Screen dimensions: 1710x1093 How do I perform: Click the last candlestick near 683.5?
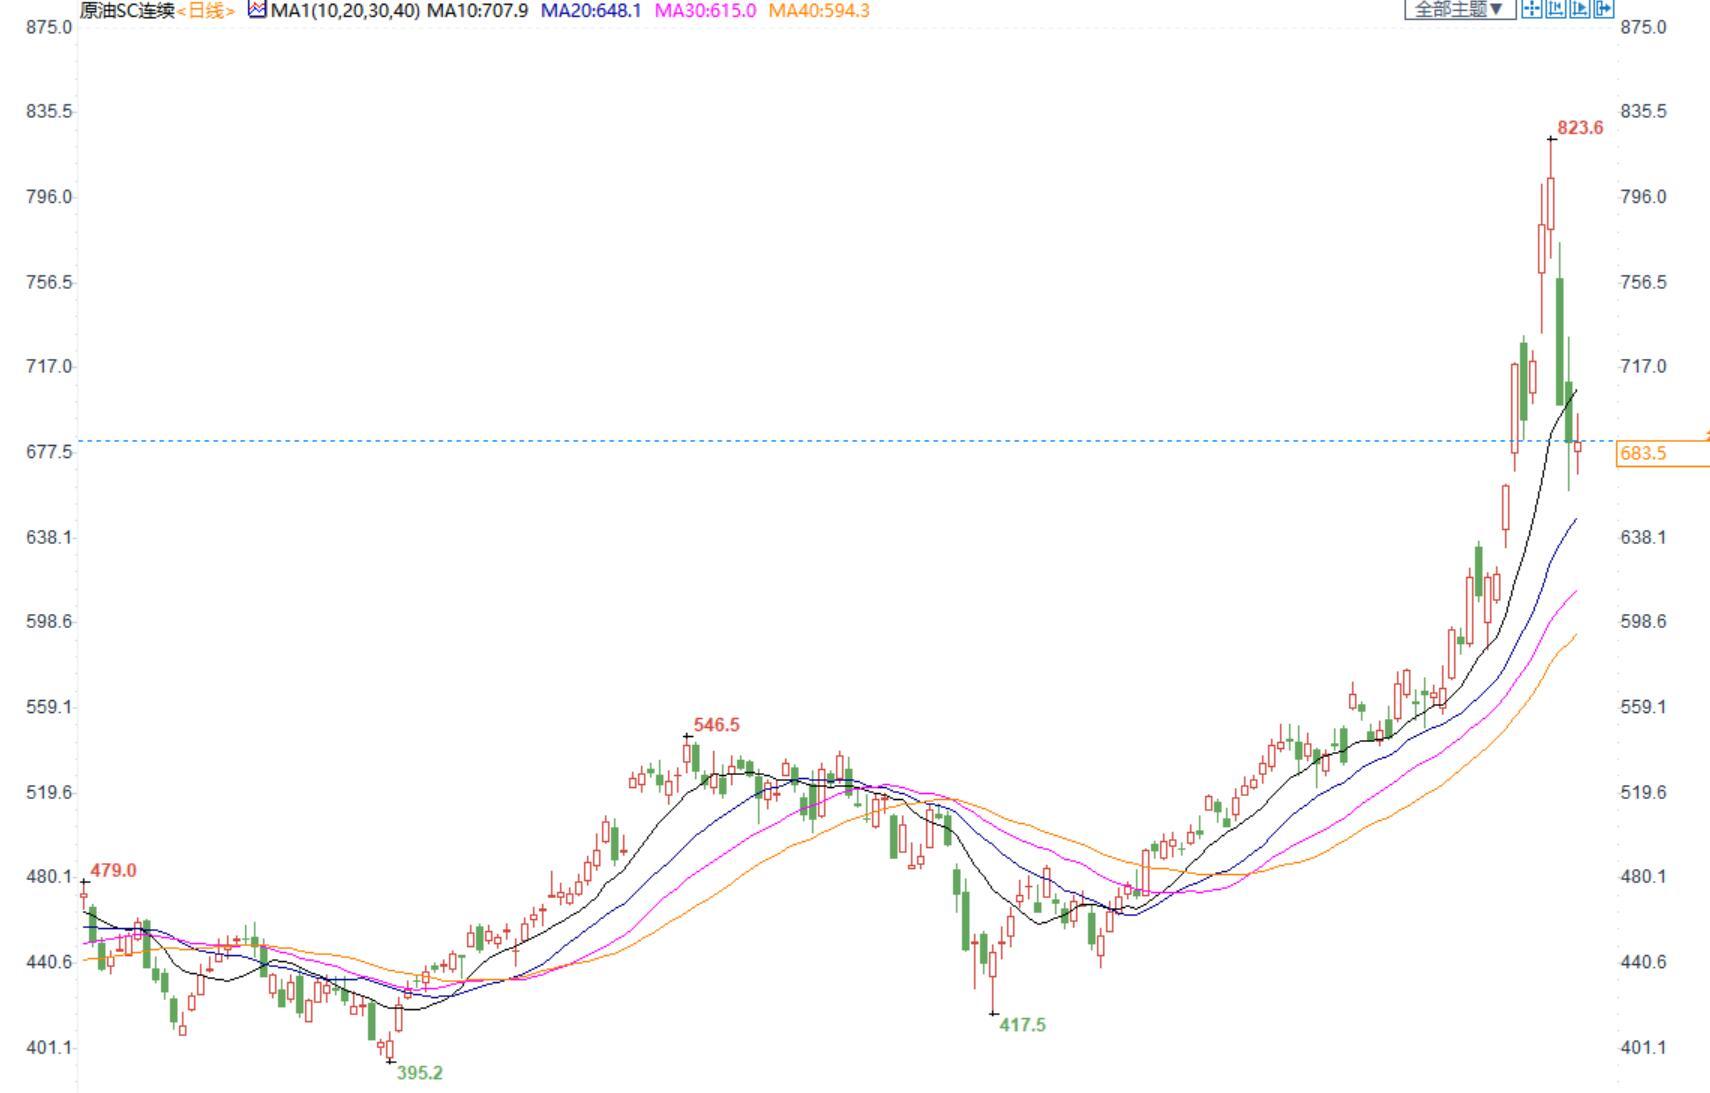pos(1578,447)
